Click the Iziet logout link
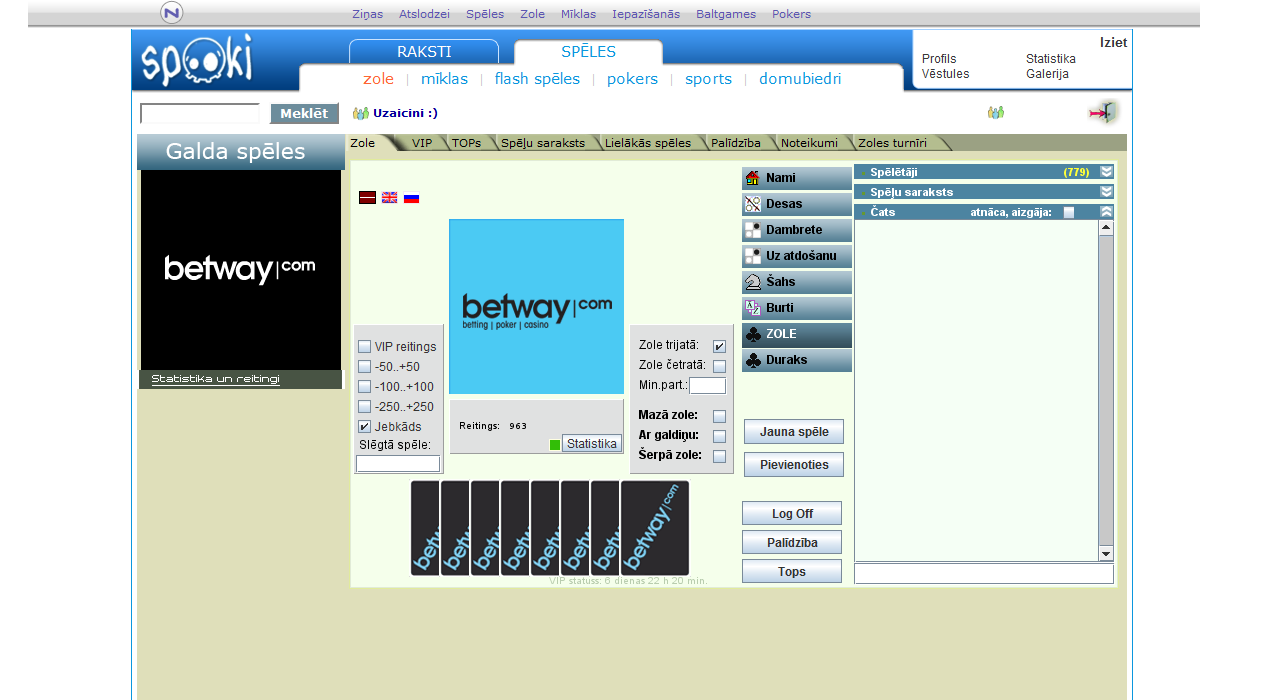The height and width of the screenshot is (700, 1280). tap(1115, 42)
